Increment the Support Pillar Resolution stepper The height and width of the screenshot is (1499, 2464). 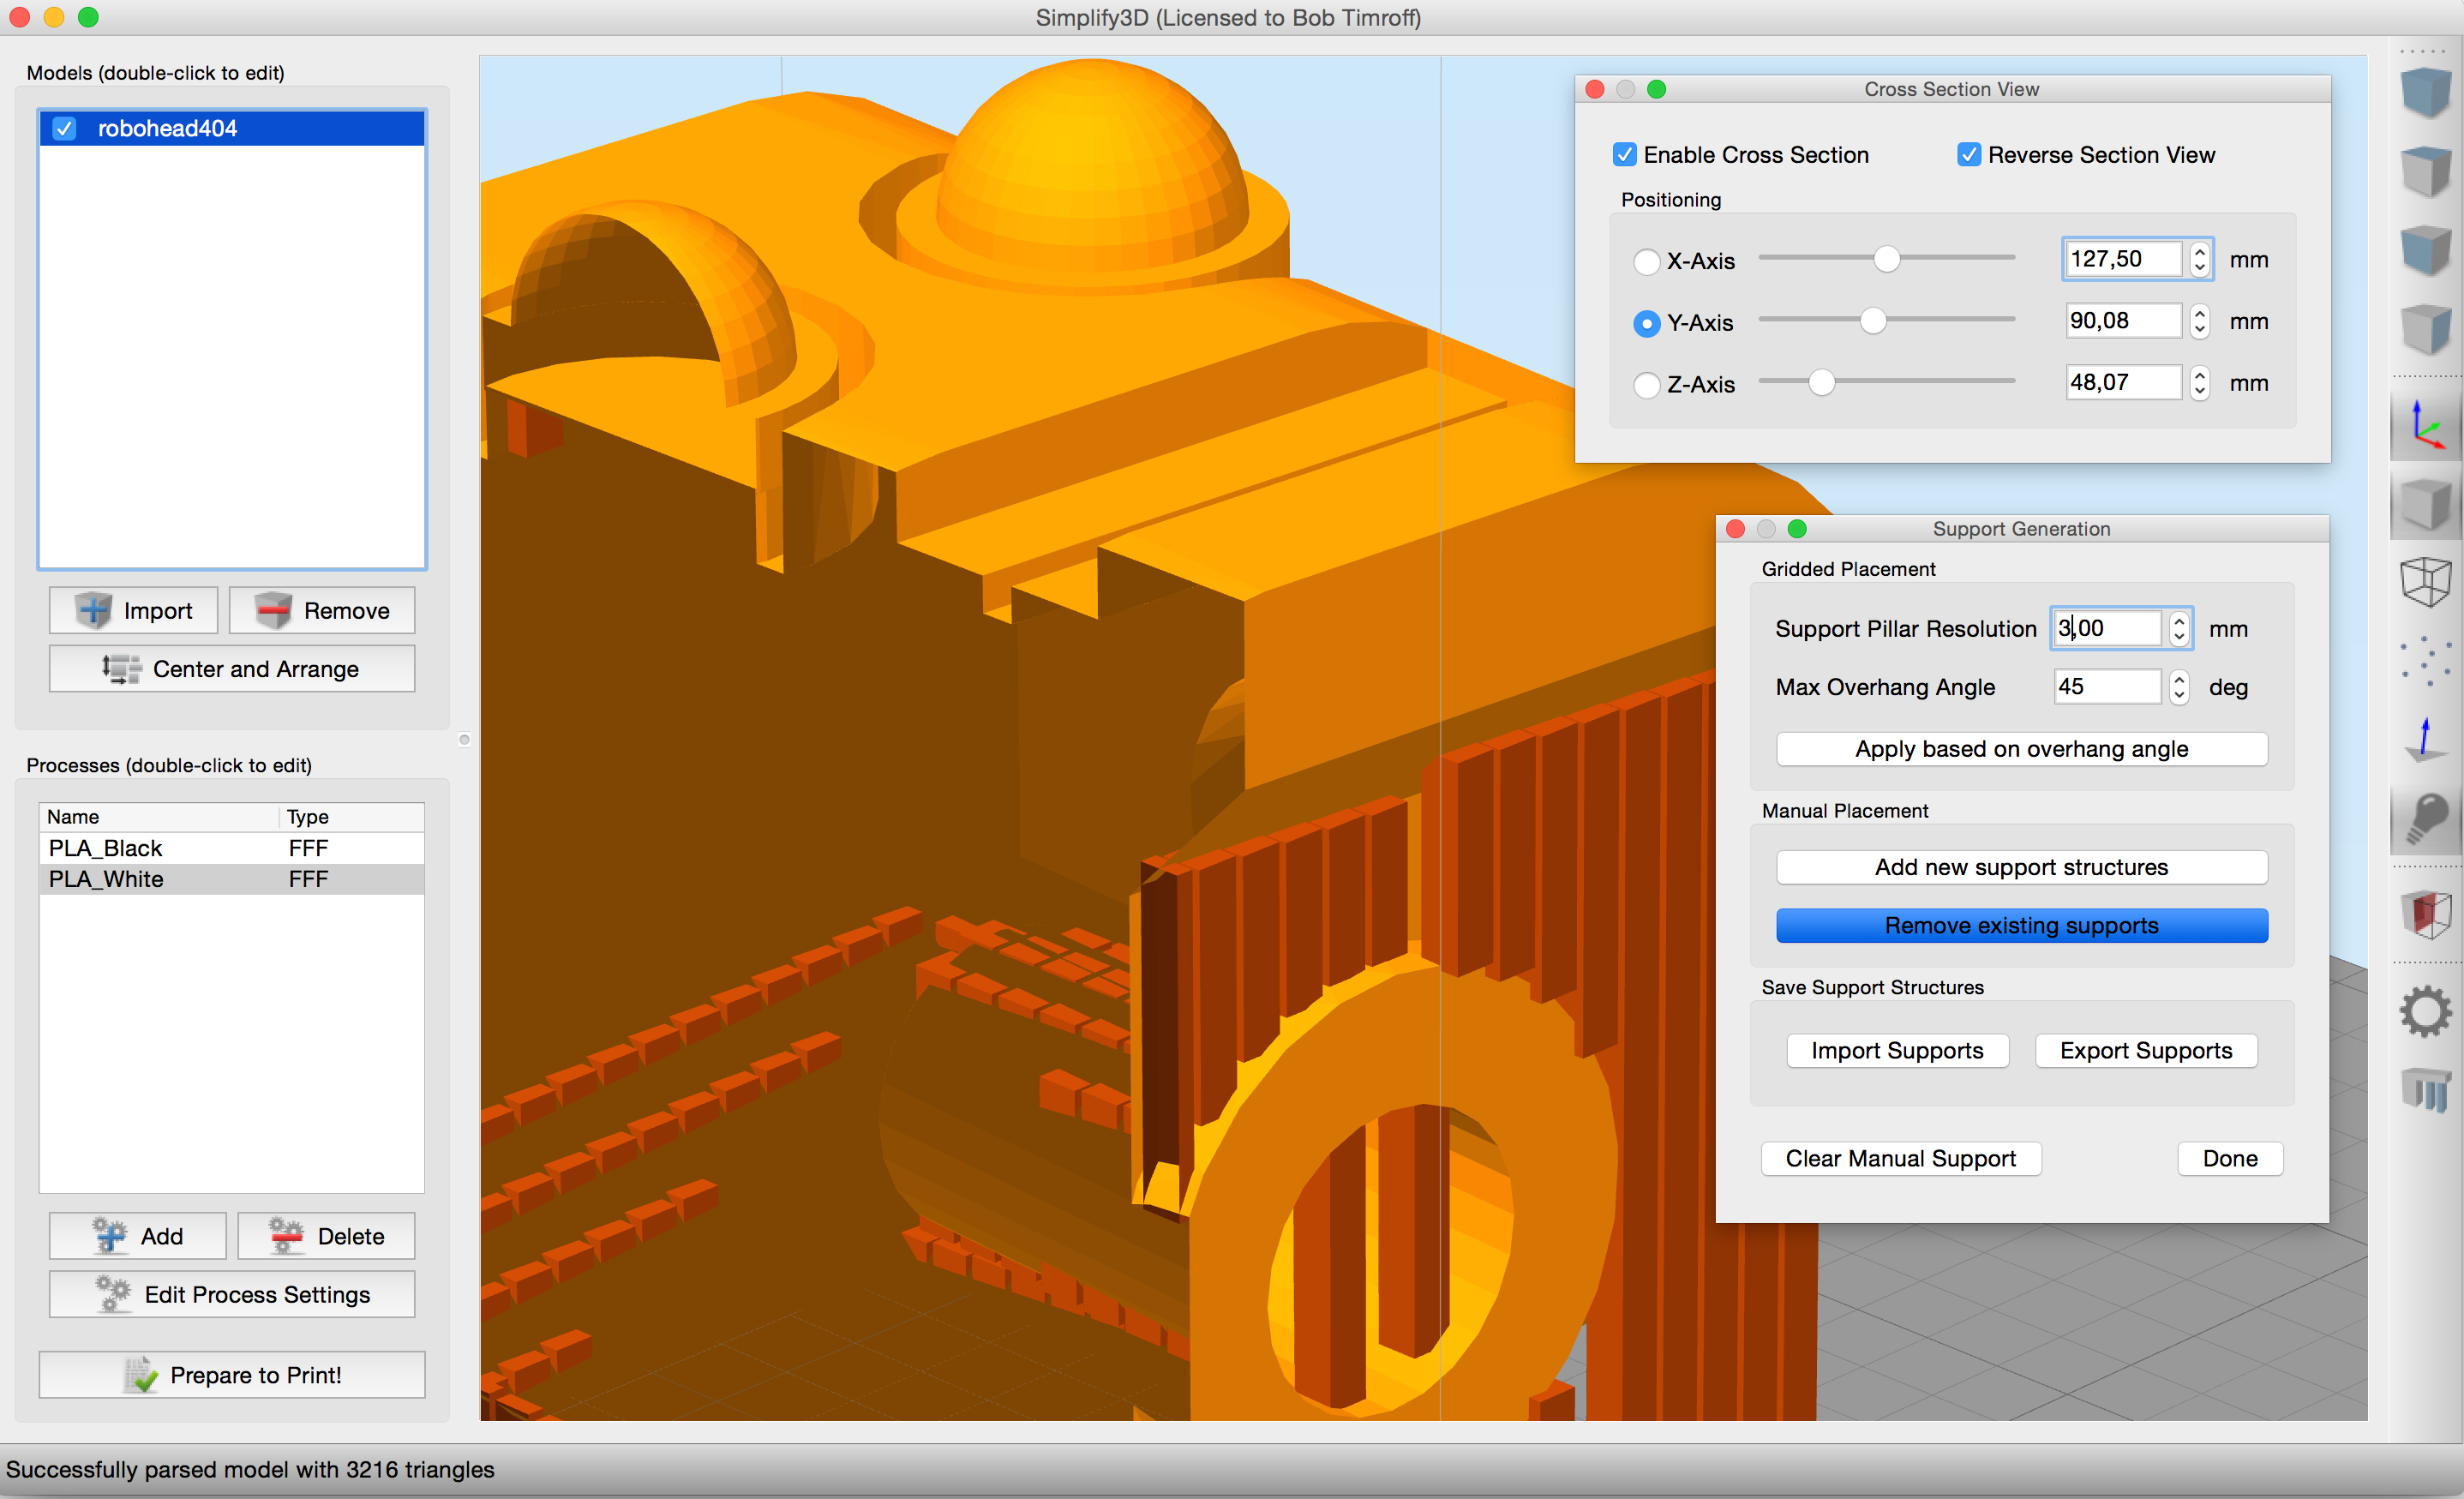[2179, 620]
